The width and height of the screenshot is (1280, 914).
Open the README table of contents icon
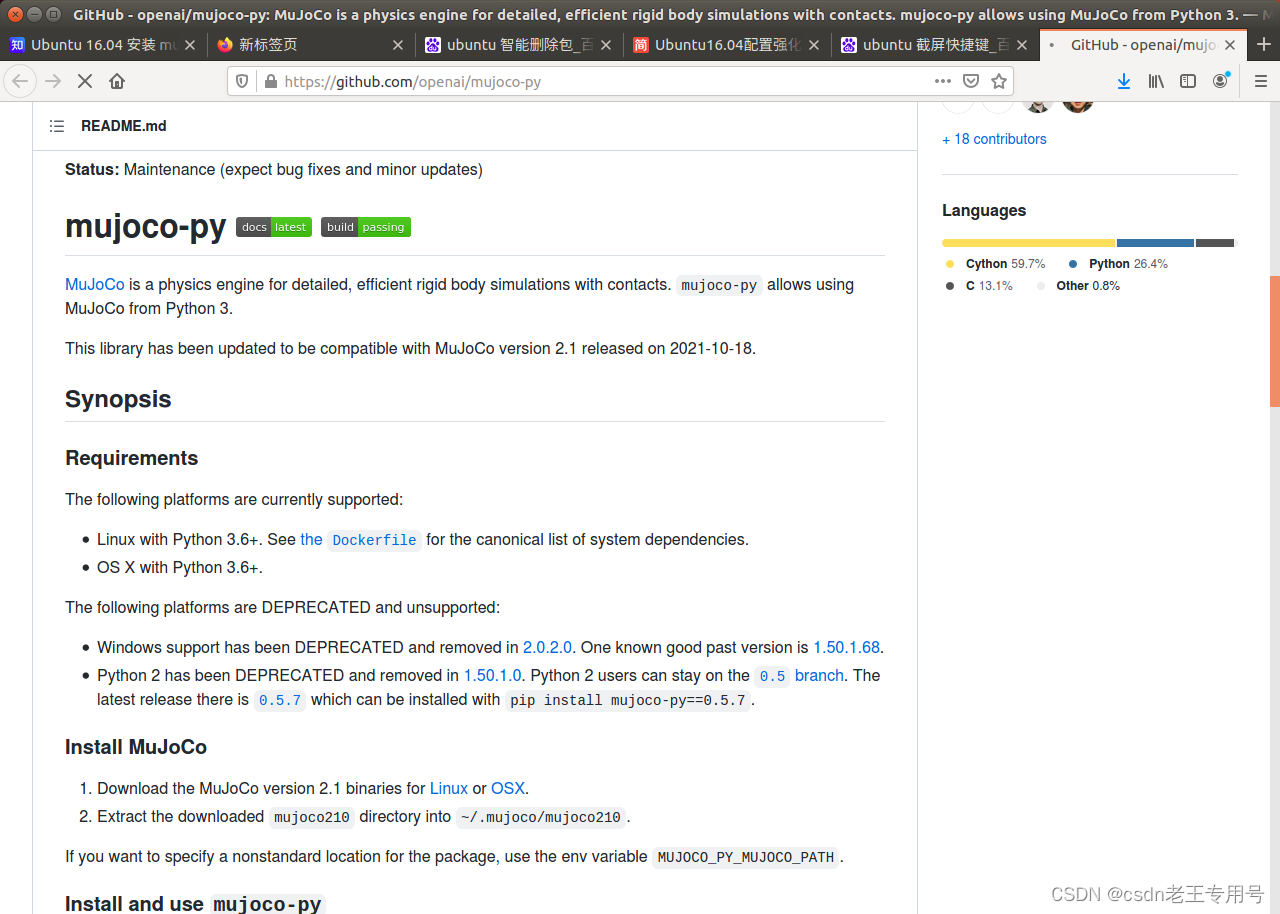point(57,126)
